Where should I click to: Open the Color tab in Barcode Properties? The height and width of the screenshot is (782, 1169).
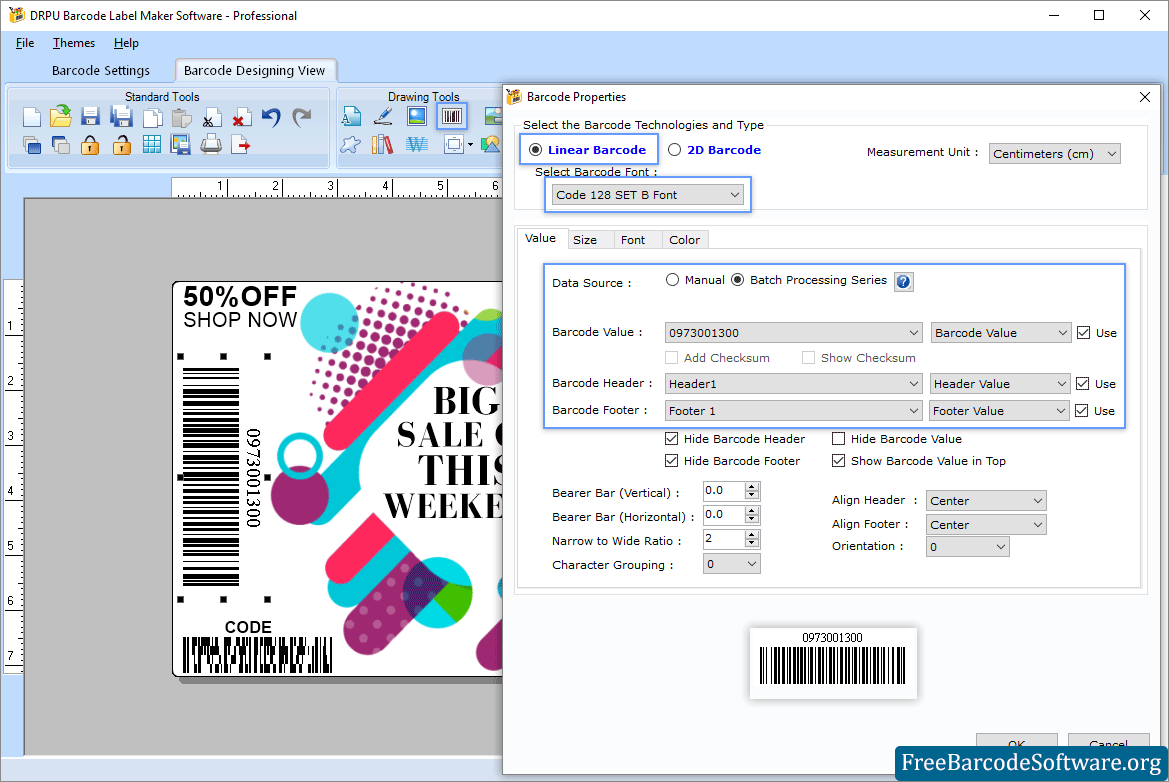pyautogui.click(x=684, y=240)
